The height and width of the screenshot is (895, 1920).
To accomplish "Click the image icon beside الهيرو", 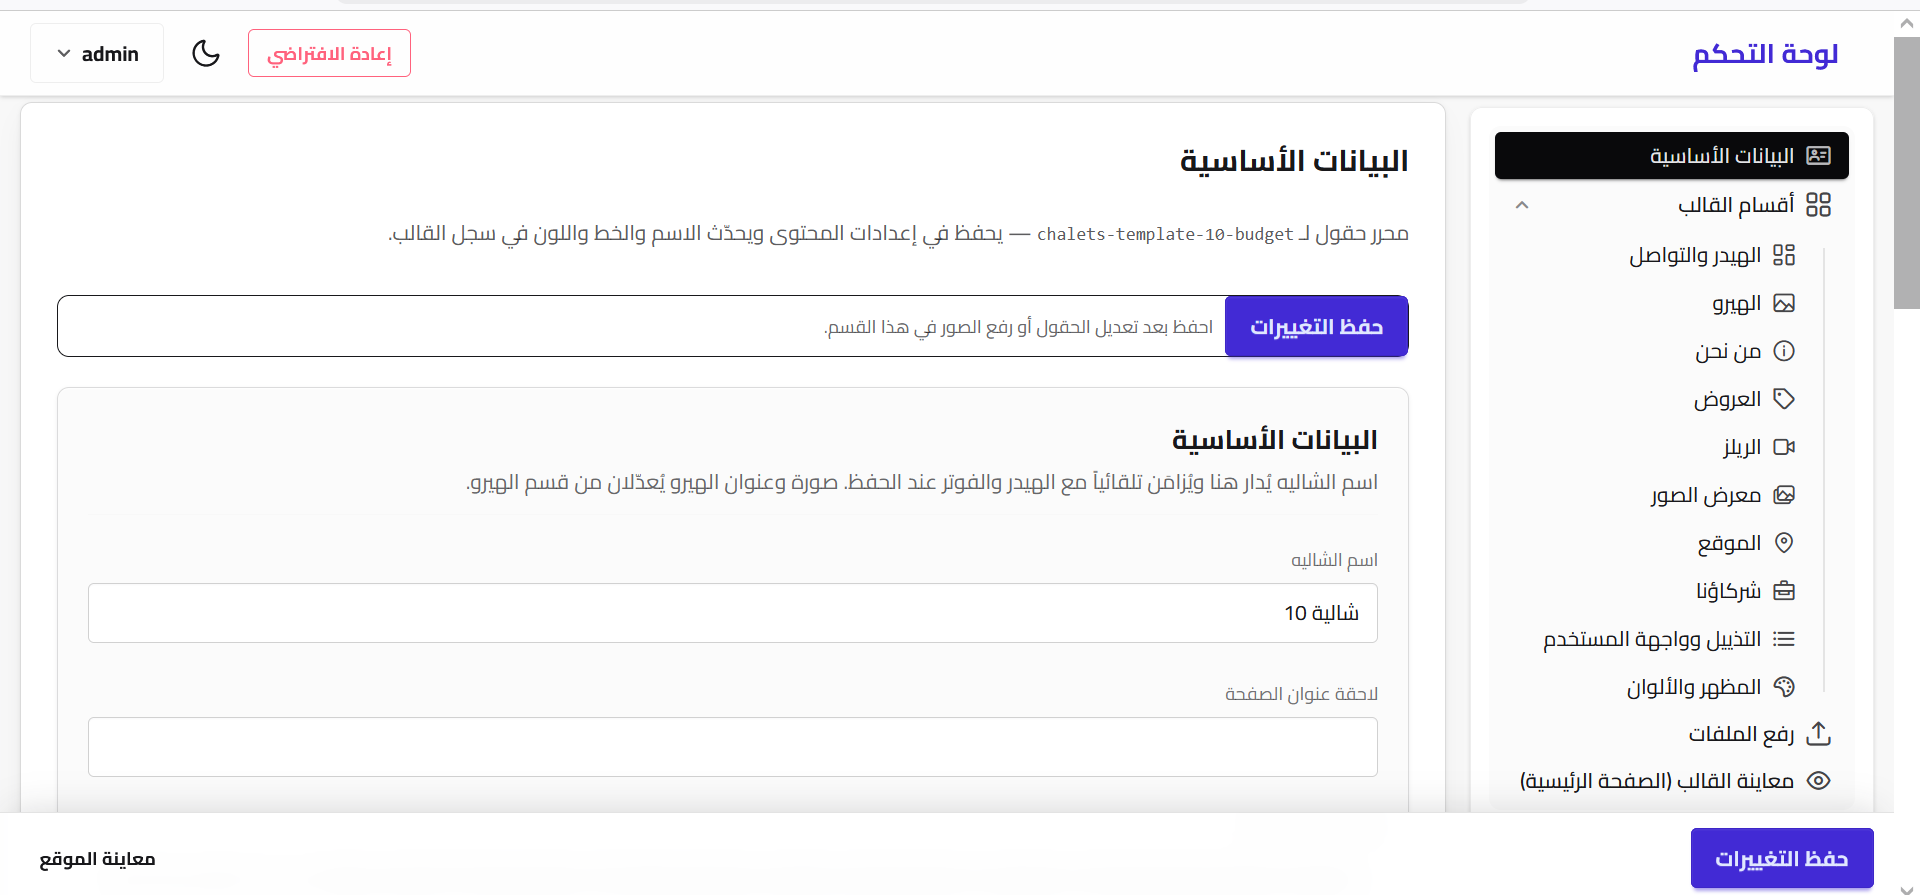I will click(1784, 303).
